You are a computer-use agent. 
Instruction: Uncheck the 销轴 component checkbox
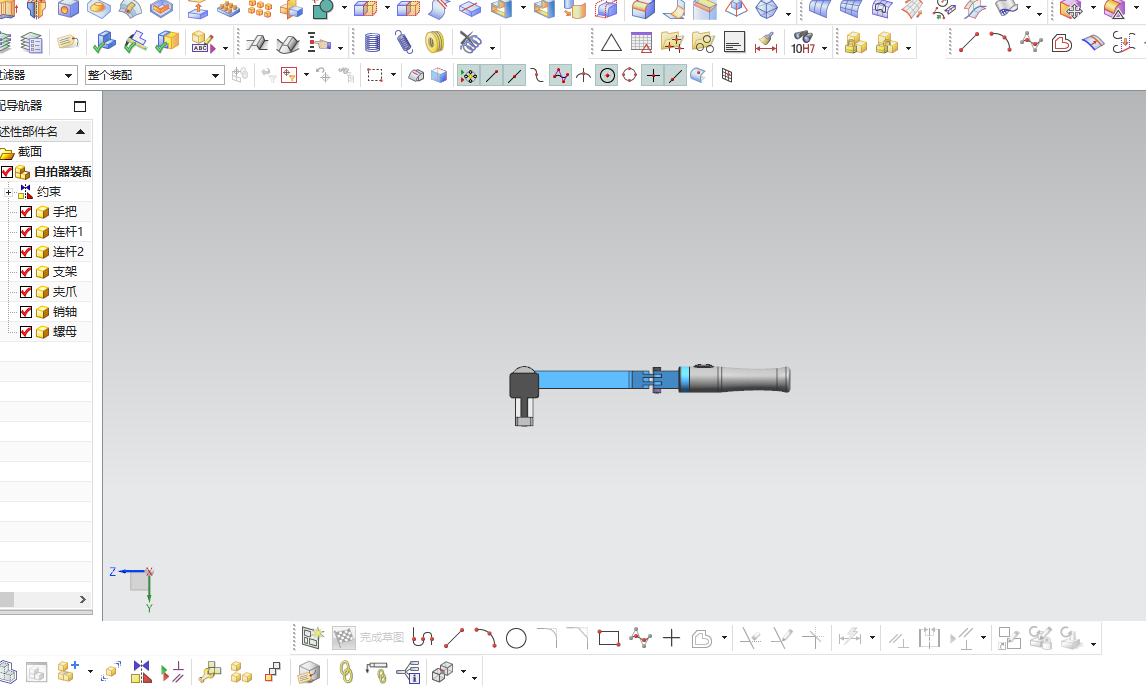point(26,312)
